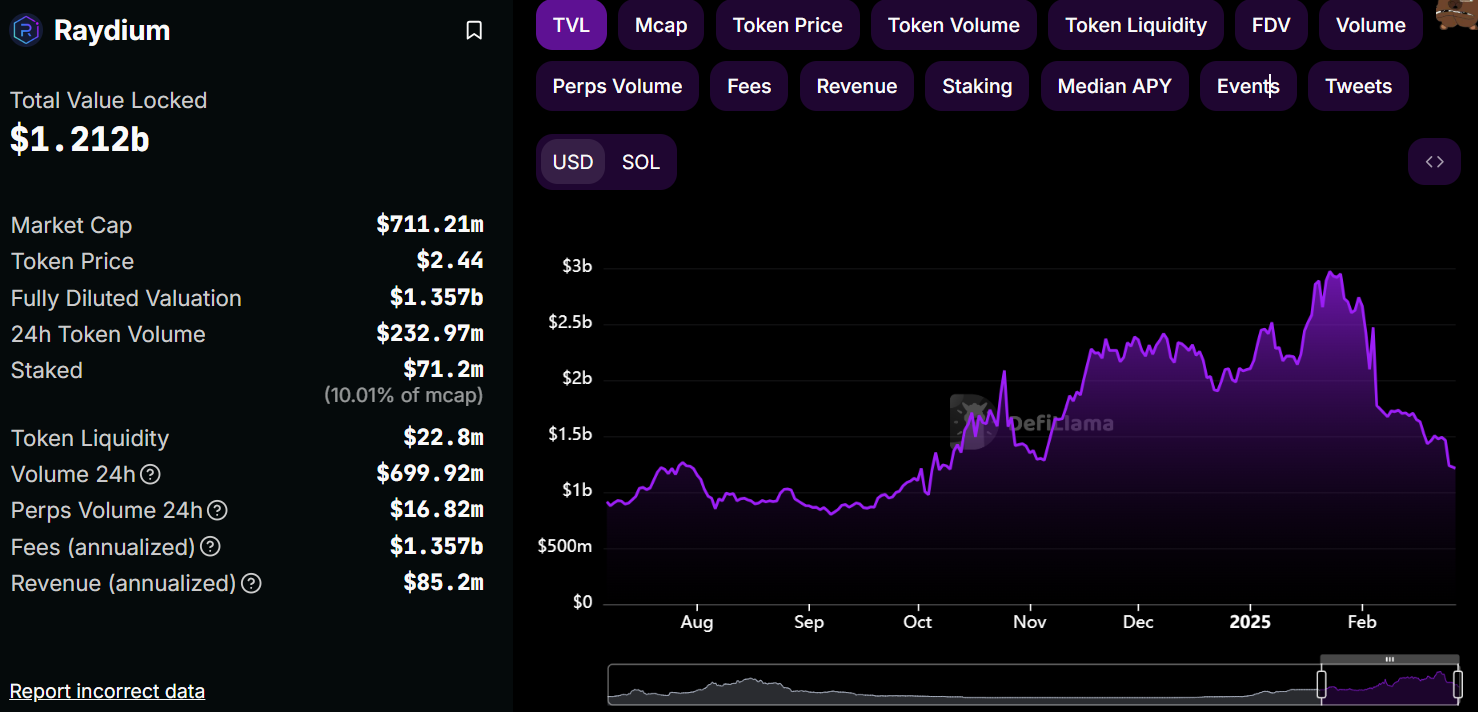Click the llama avatar icon
The image size is (1478, 712).
(x=1456, y=16)
